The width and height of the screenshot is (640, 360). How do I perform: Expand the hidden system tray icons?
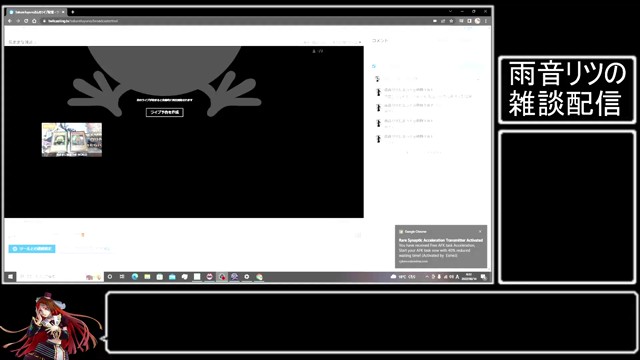pyautogui.click(x=427, y=277)
